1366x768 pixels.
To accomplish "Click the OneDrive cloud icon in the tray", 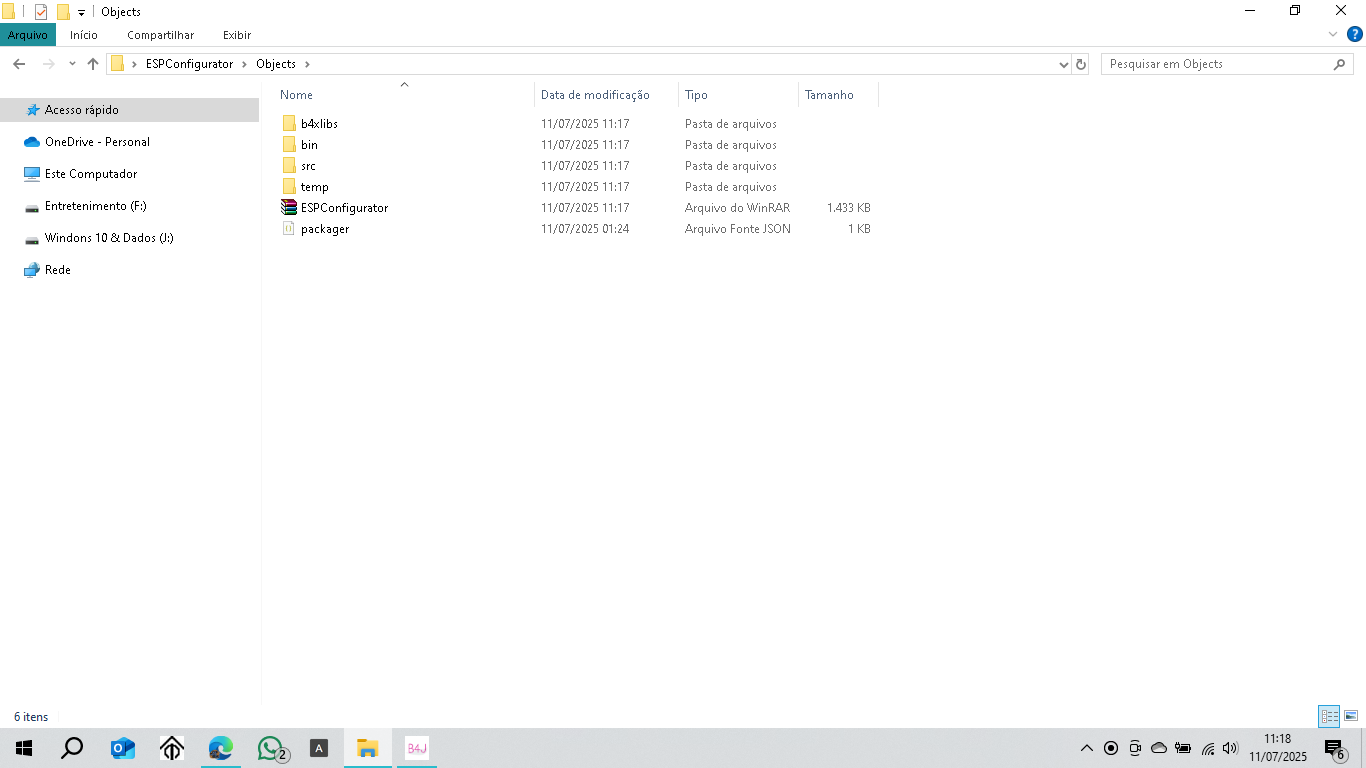I will 1159,748.
